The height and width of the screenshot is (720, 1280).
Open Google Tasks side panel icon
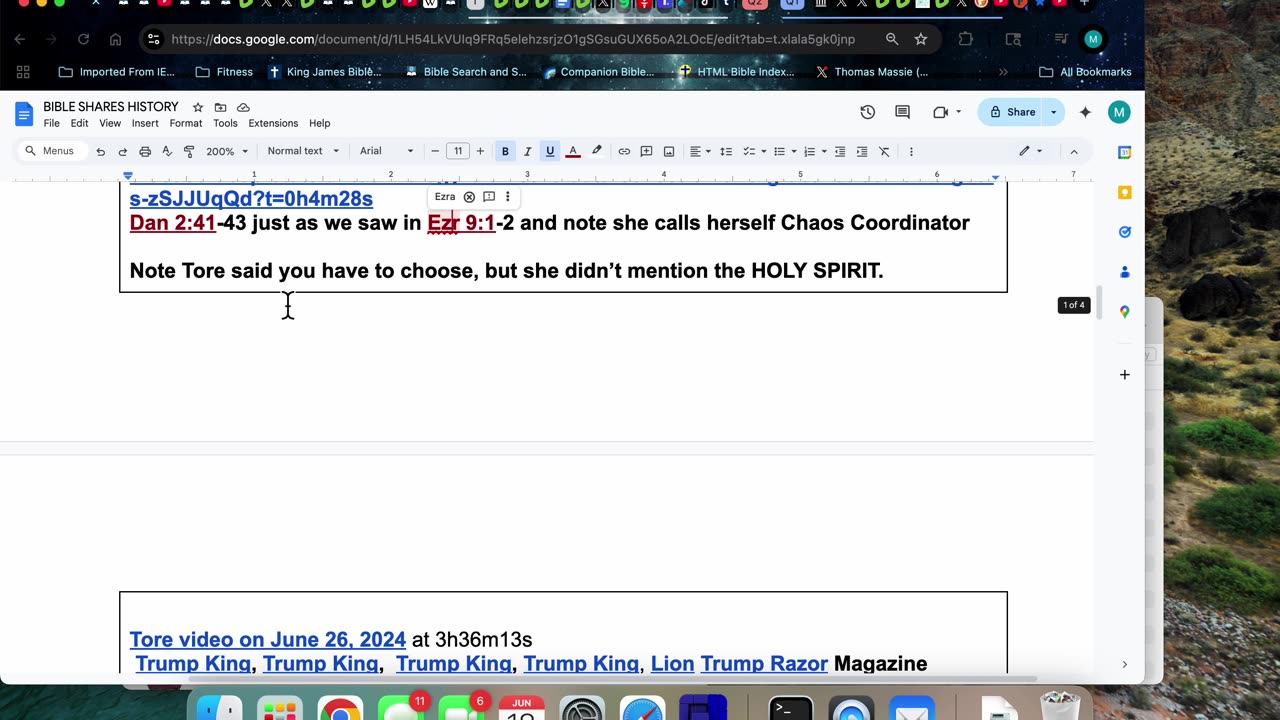click(1125, 232)
